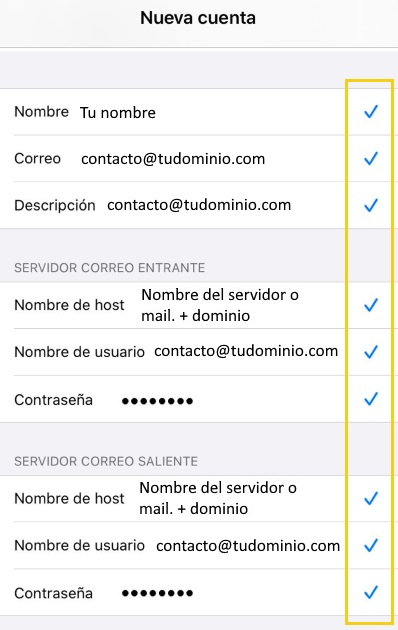
Task: Click incoming server Nombre de host checkmark
Action: [371, 305]
